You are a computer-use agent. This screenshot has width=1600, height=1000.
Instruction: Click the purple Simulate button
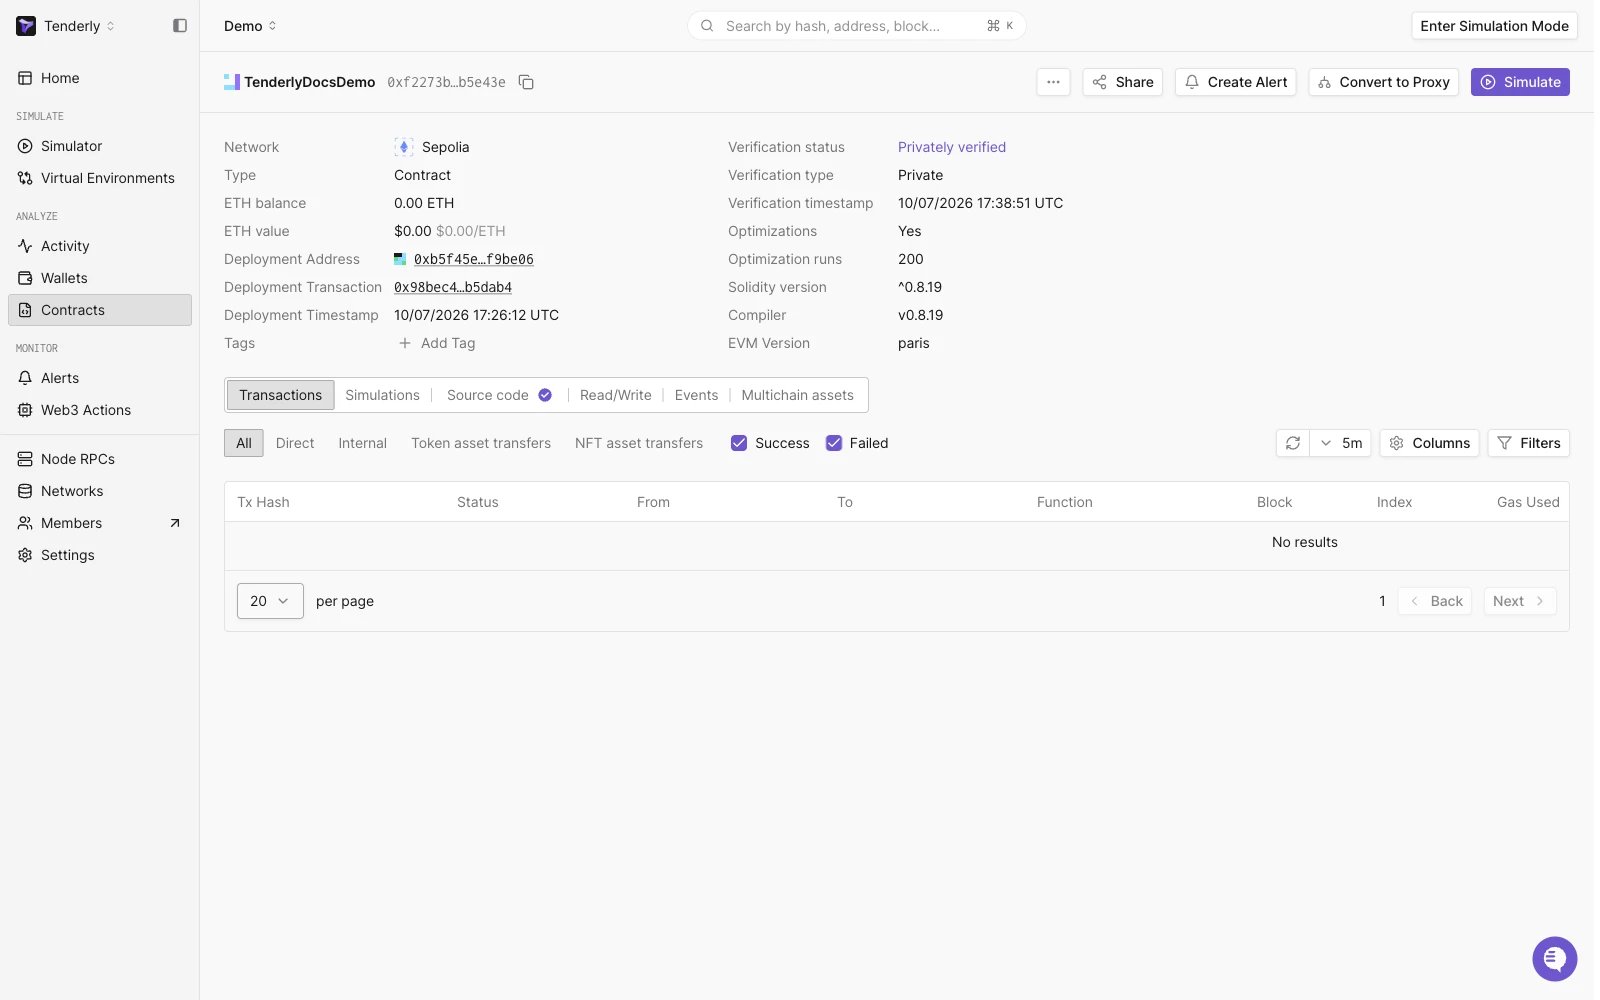1520,82
